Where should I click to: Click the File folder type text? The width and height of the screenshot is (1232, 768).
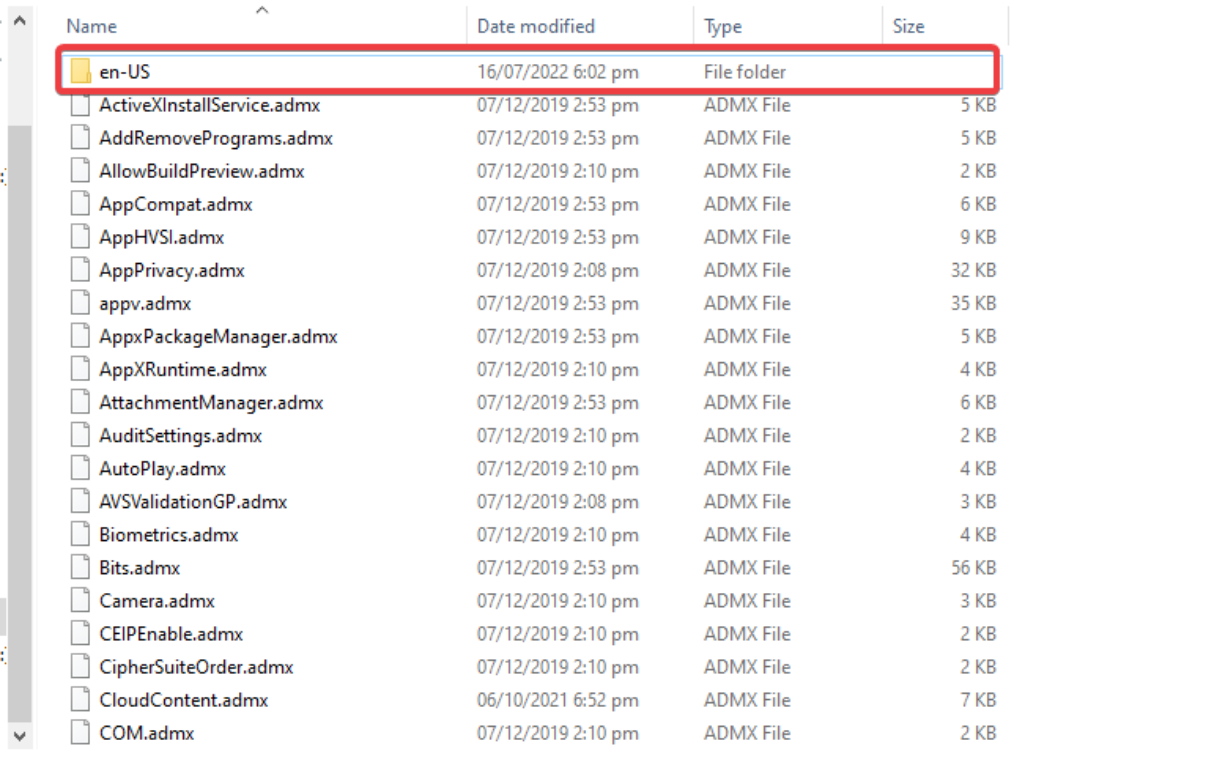745,72
